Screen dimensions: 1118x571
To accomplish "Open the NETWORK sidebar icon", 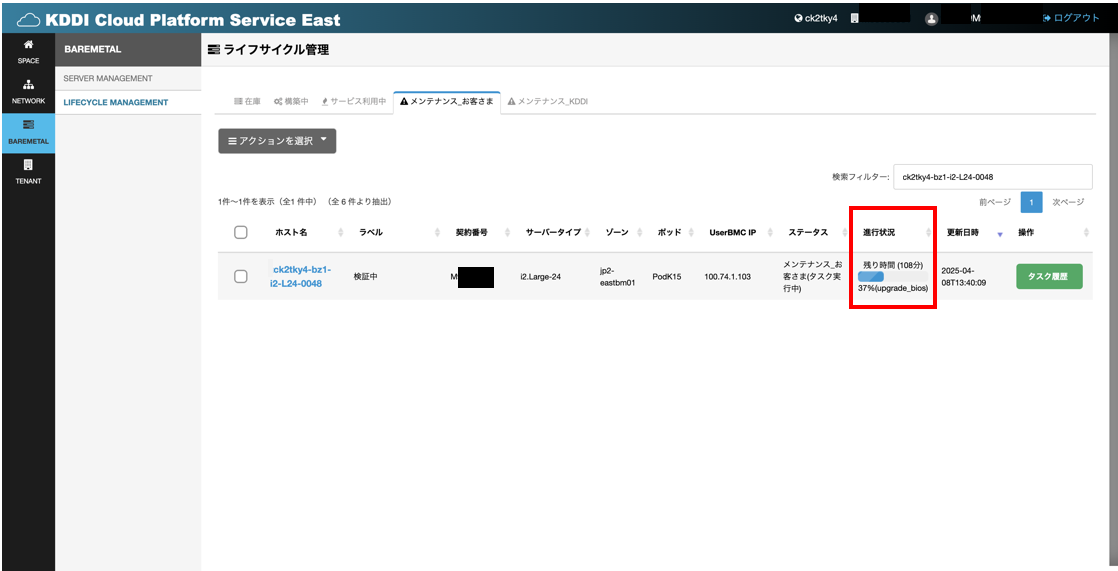I will coord(29,85).
